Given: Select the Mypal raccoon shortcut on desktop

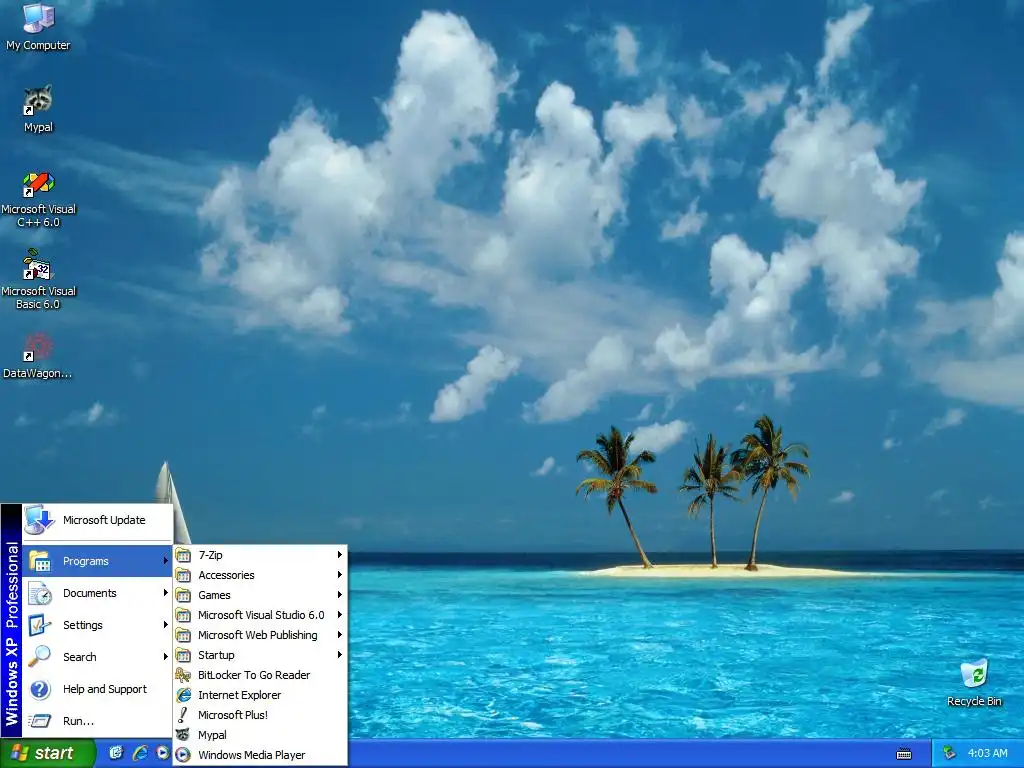Looking at the screenshot, I should coord(38,108).
